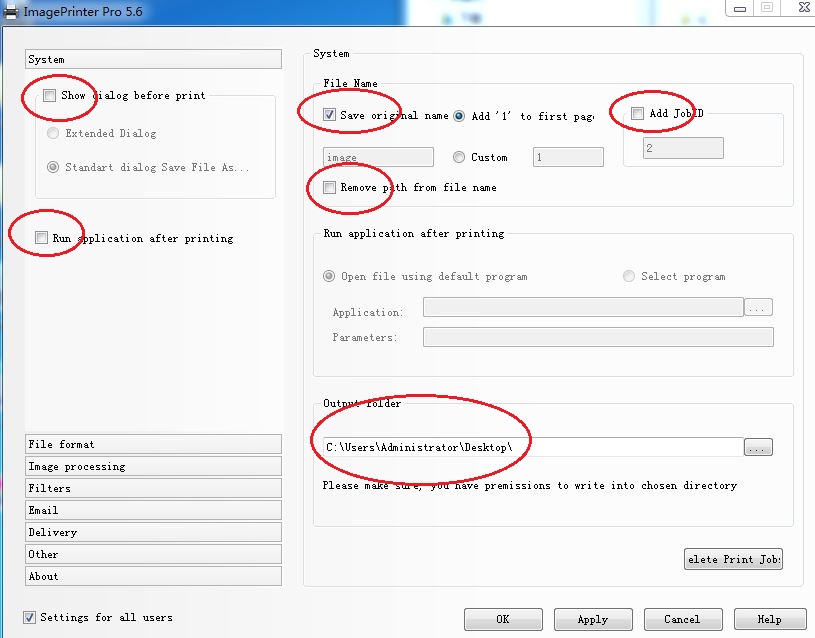The height and width of the screenshot is (638, 815).
Task: Choose Open file using default program
Action: (328, 276)
